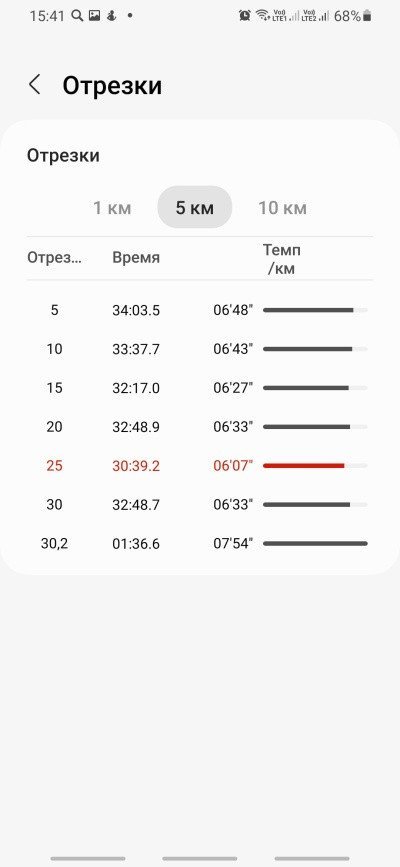The image size is (400, 867).
Task: Switch to the 10 км split tab
Action: click(x=282, y=208)
